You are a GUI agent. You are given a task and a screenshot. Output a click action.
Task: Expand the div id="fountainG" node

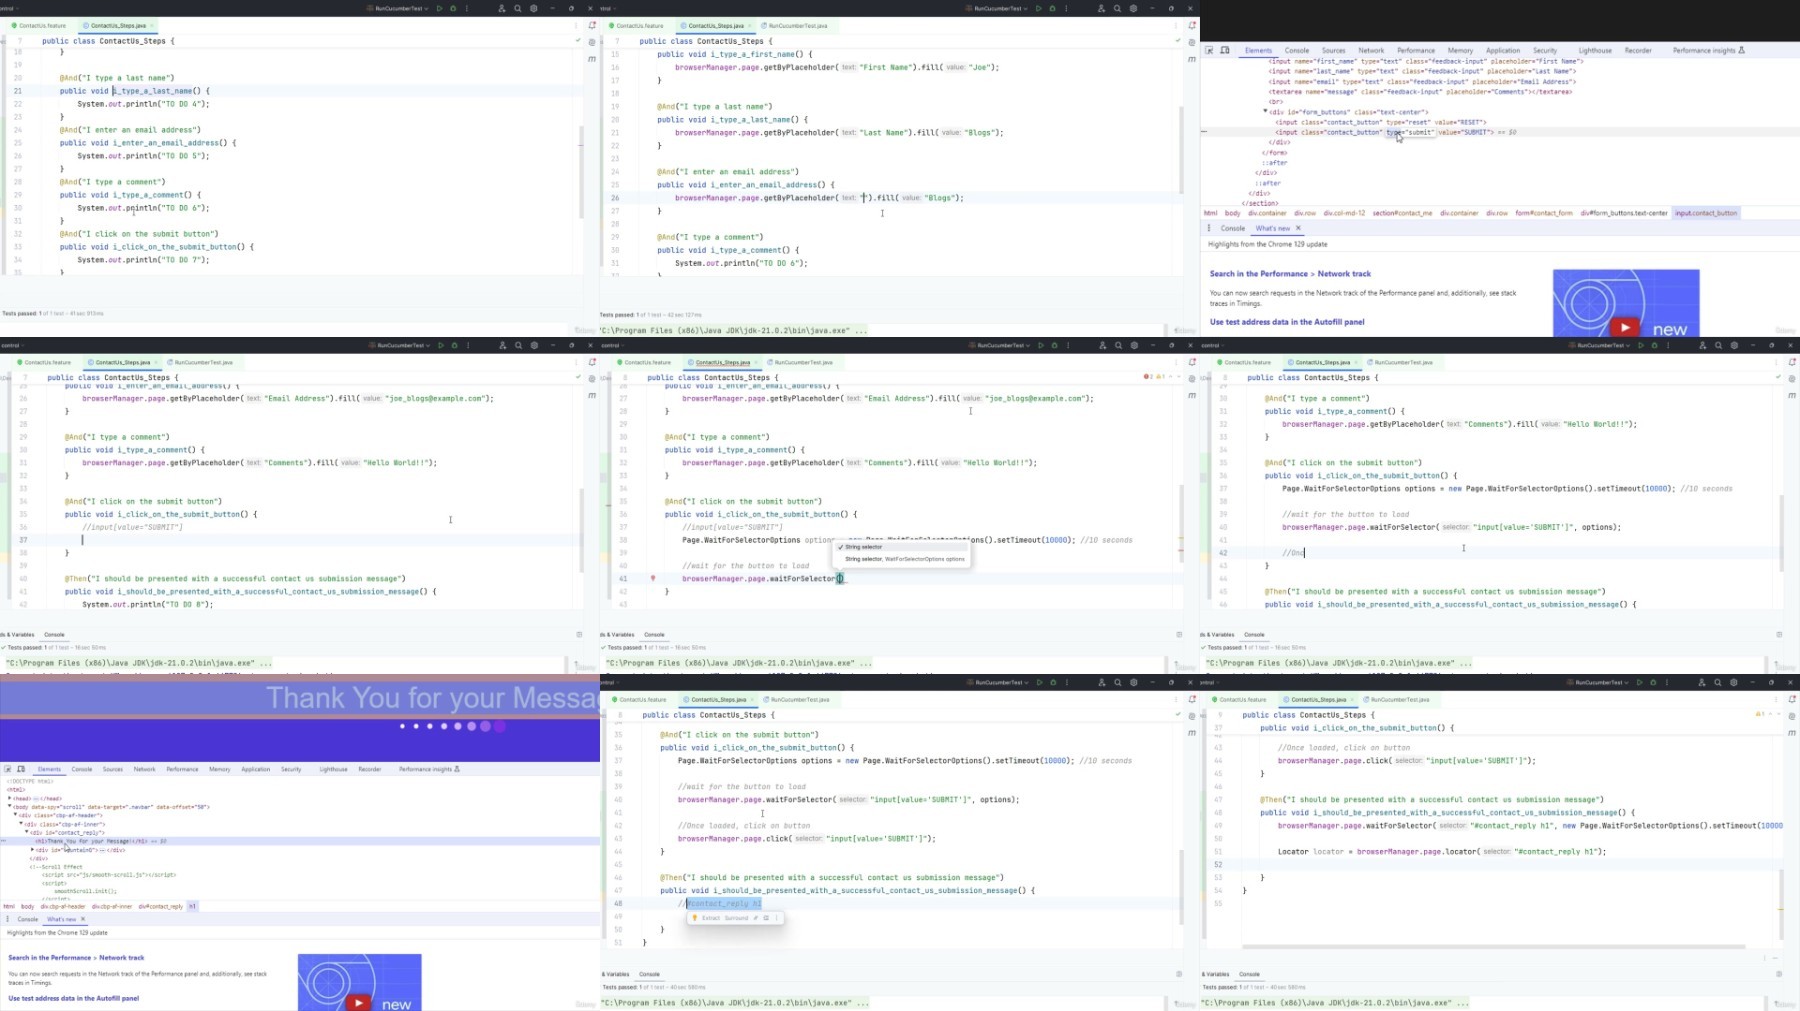[33, 850]
